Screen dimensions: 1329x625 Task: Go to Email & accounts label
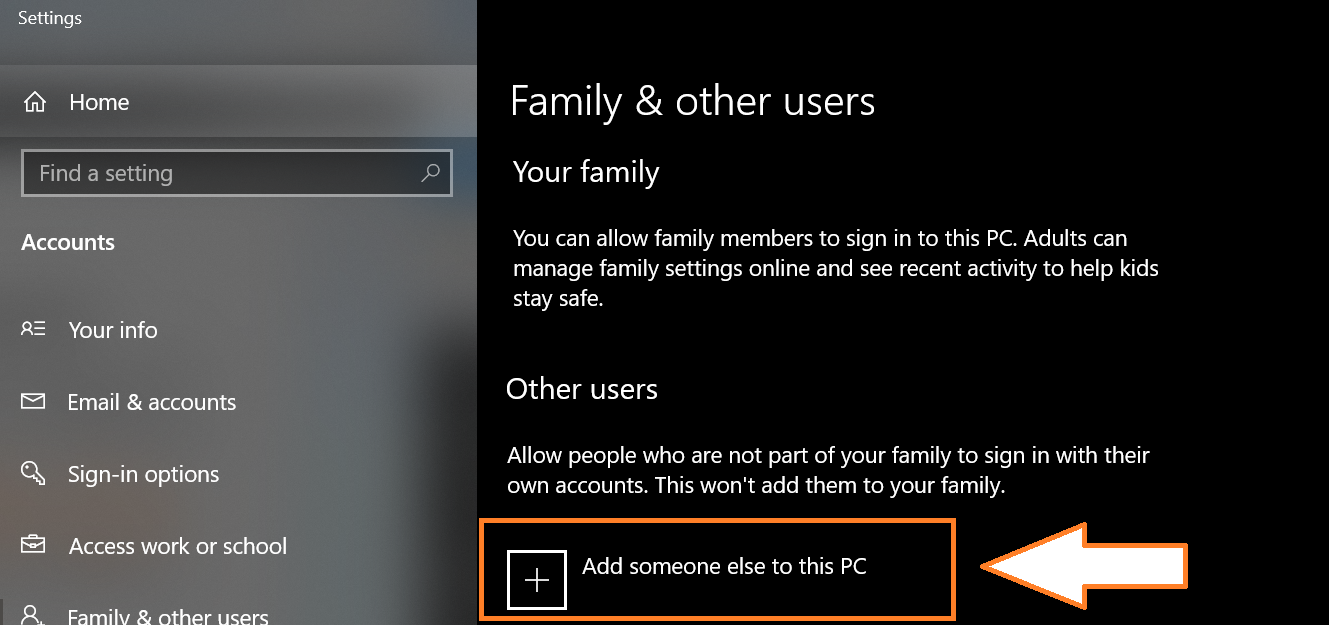pos(152,402)
